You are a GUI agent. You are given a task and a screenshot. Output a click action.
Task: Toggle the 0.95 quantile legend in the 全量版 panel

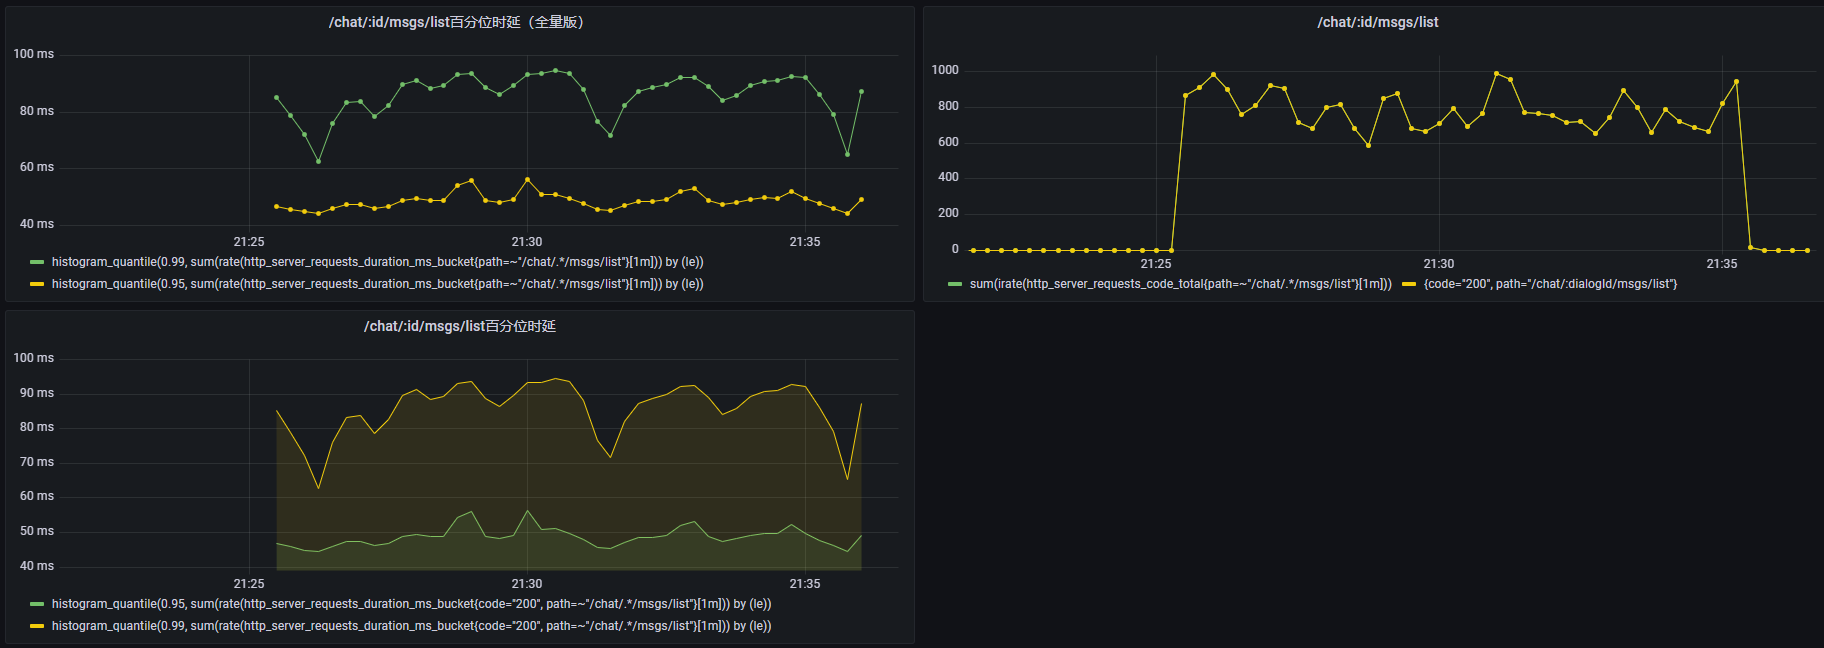pos(377,284)
